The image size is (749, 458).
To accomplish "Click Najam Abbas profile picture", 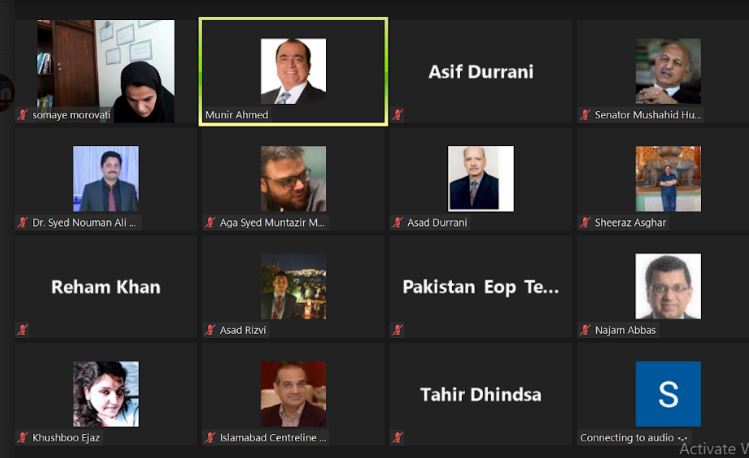I will pos(668,286).
